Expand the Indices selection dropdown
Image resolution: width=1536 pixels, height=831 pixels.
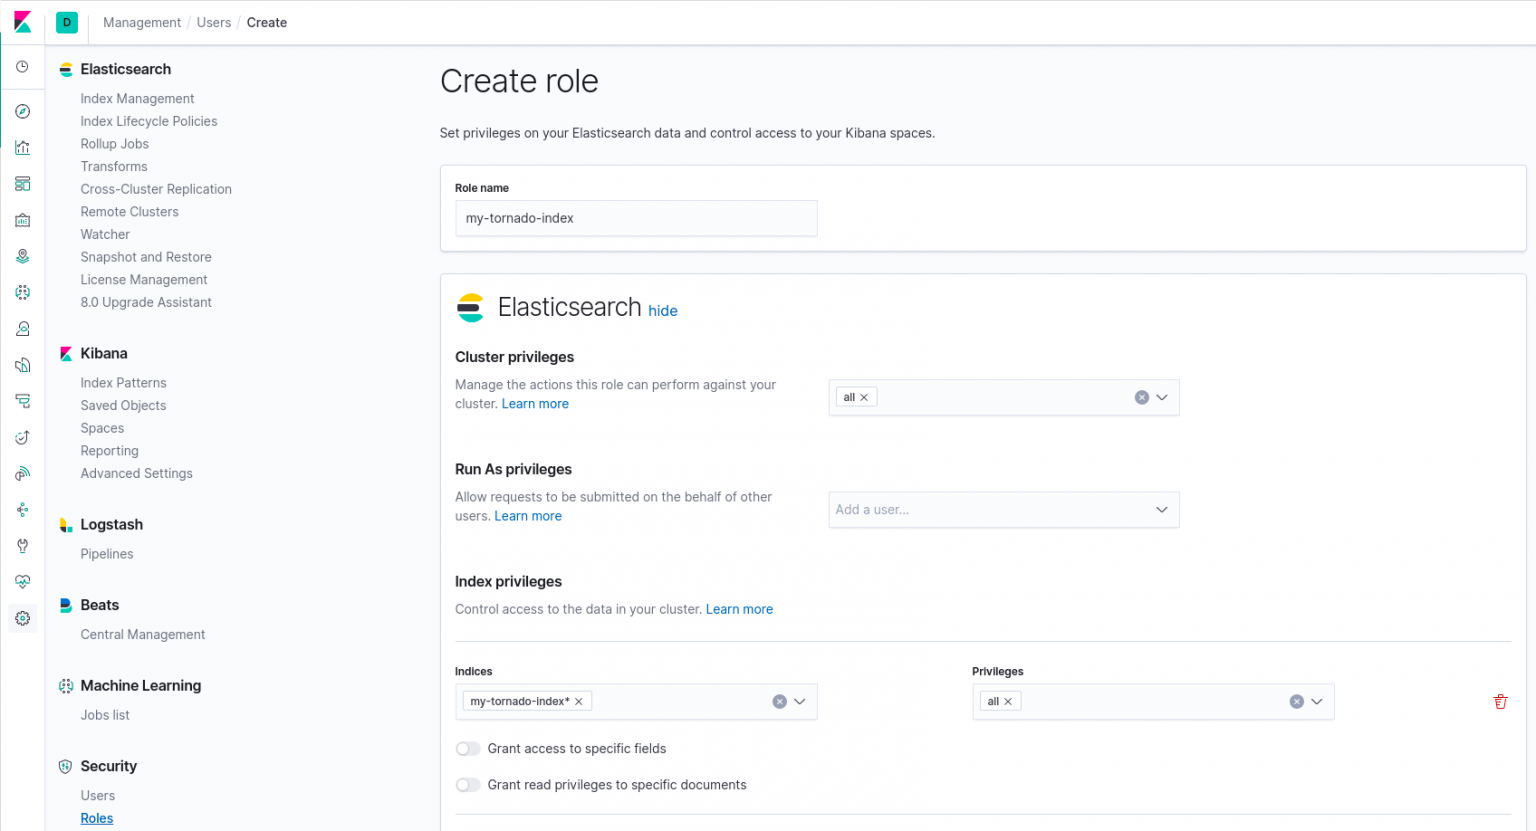point(798,701)
